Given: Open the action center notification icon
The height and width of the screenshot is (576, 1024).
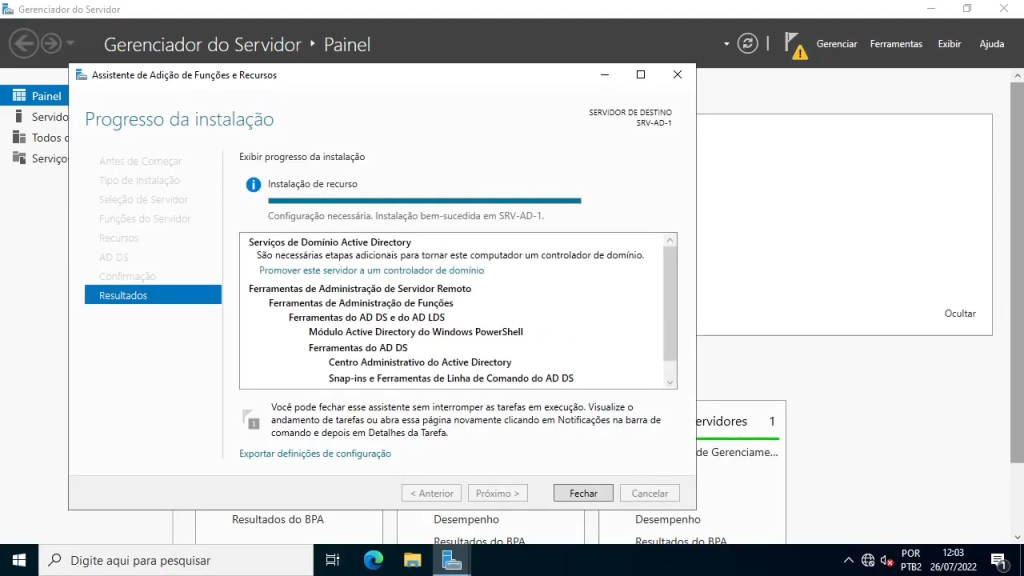Looking at the screenshot, I should [x=997, y=560].
